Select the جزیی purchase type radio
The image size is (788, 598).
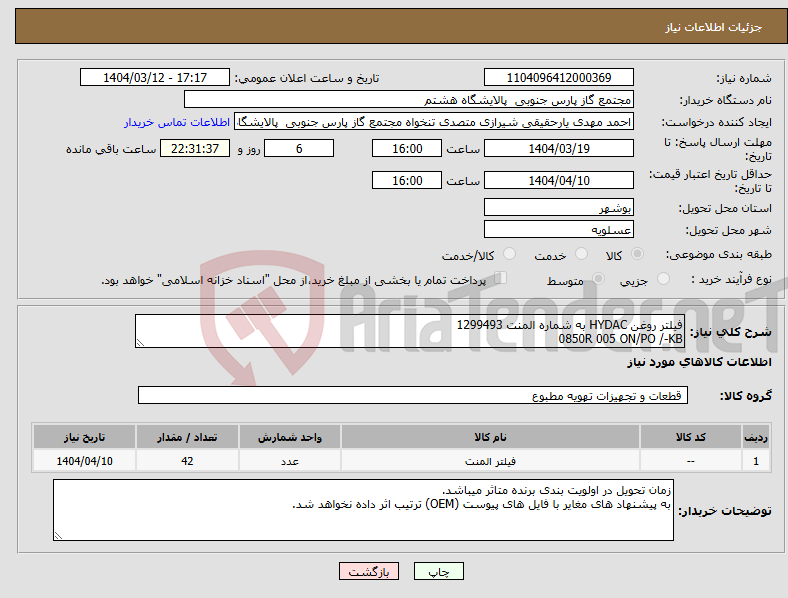(x=663, y=278)
